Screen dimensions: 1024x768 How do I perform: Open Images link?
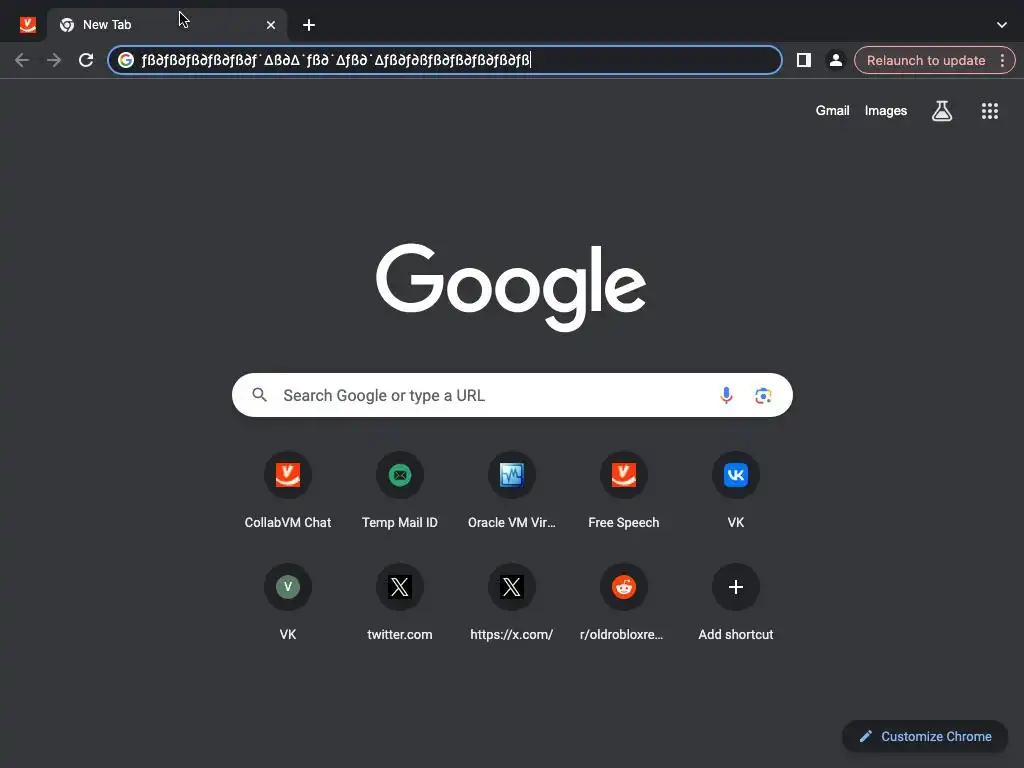[x=886, y=110]
